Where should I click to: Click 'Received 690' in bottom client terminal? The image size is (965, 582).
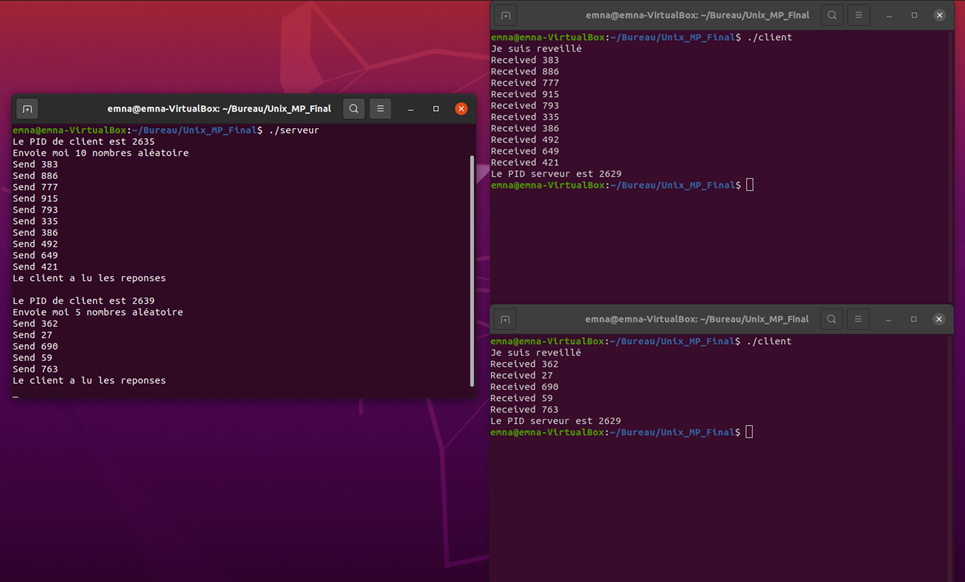524,387
